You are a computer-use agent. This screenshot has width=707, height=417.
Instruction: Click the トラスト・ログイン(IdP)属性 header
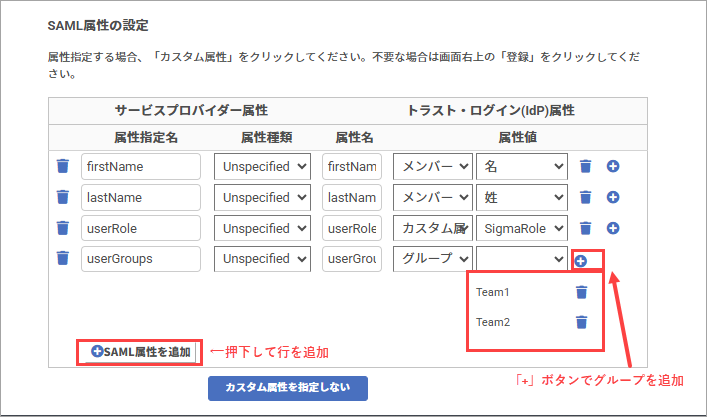[x=491, y=110]
